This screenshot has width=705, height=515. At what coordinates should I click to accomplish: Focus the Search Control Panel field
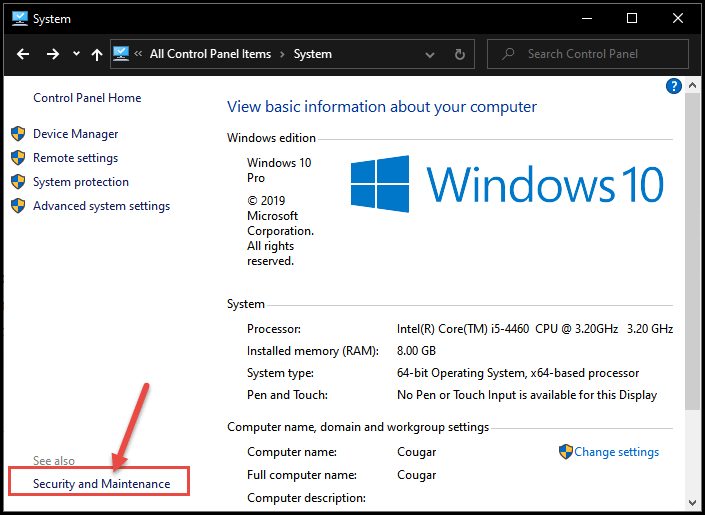(588, 54)
